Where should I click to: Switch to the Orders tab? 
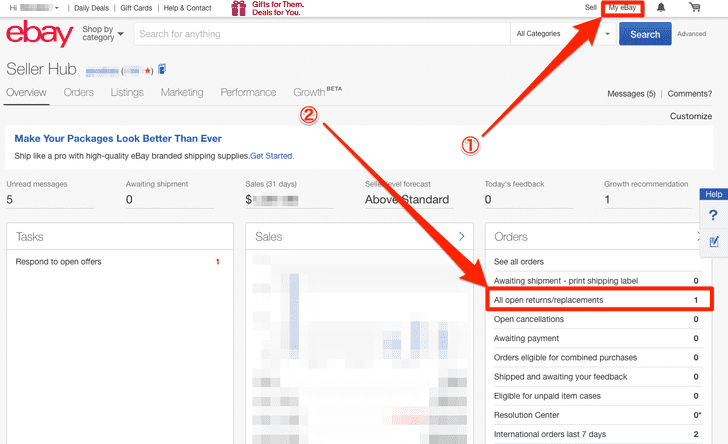pos(78,92)
